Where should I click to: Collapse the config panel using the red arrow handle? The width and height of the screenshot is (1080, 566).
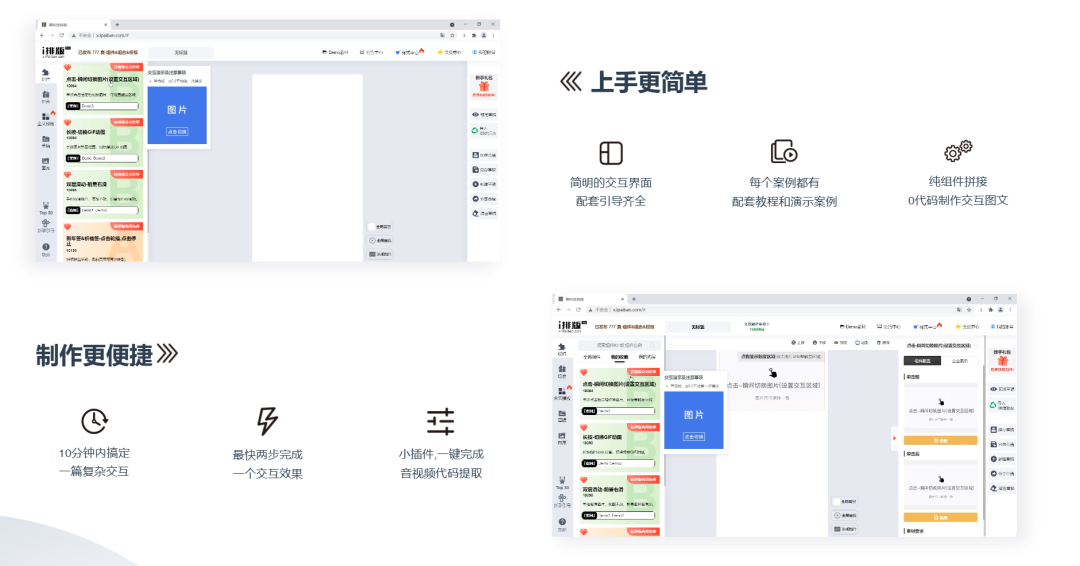[x=893, y=438]
